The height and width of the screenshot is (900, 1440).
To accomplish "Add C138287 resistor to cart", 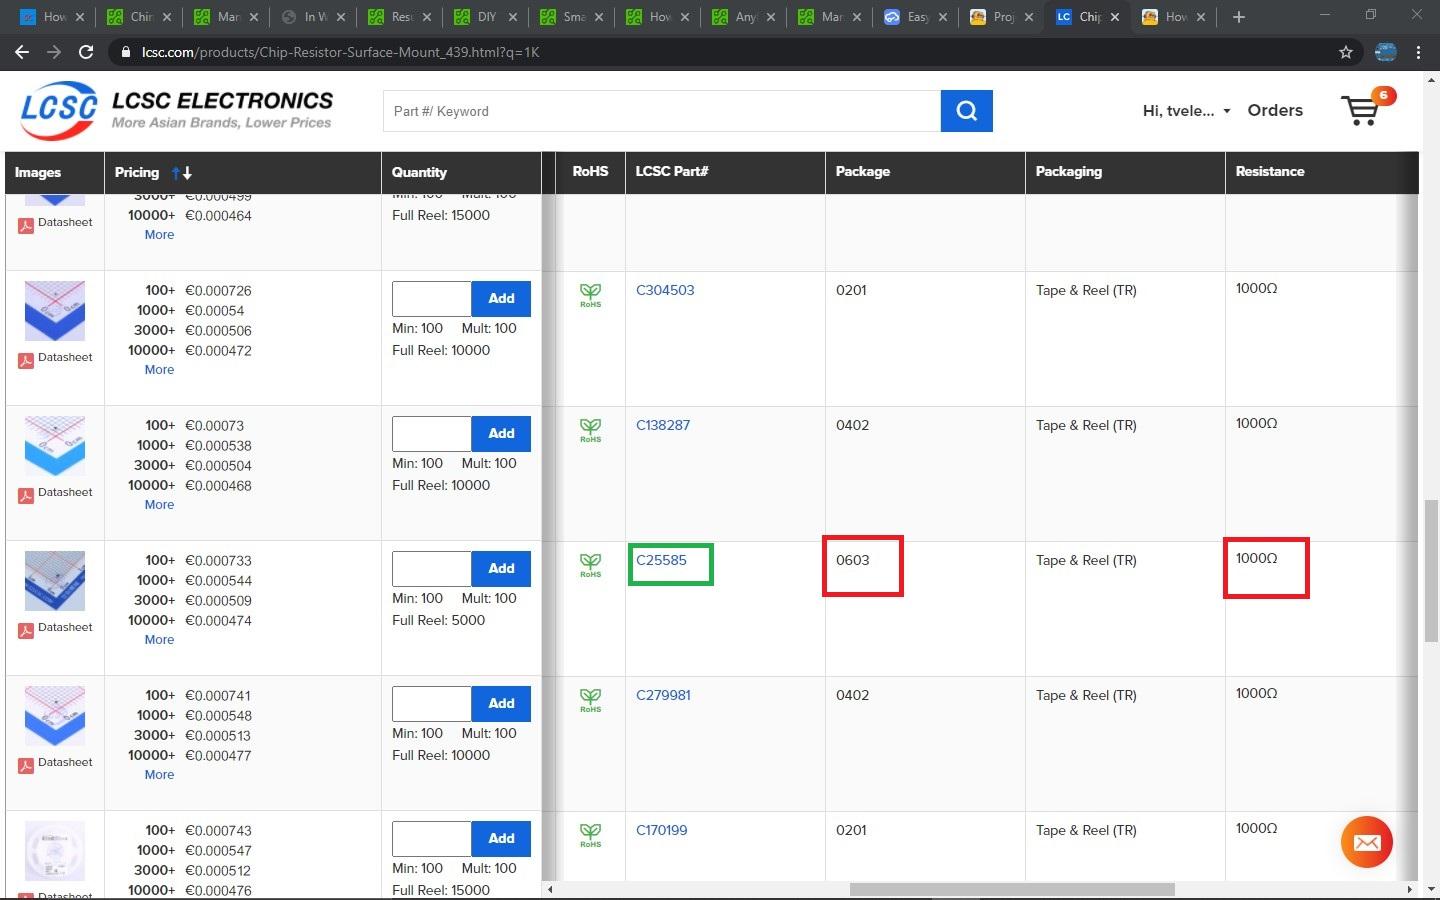I will [x=501, y=434].
